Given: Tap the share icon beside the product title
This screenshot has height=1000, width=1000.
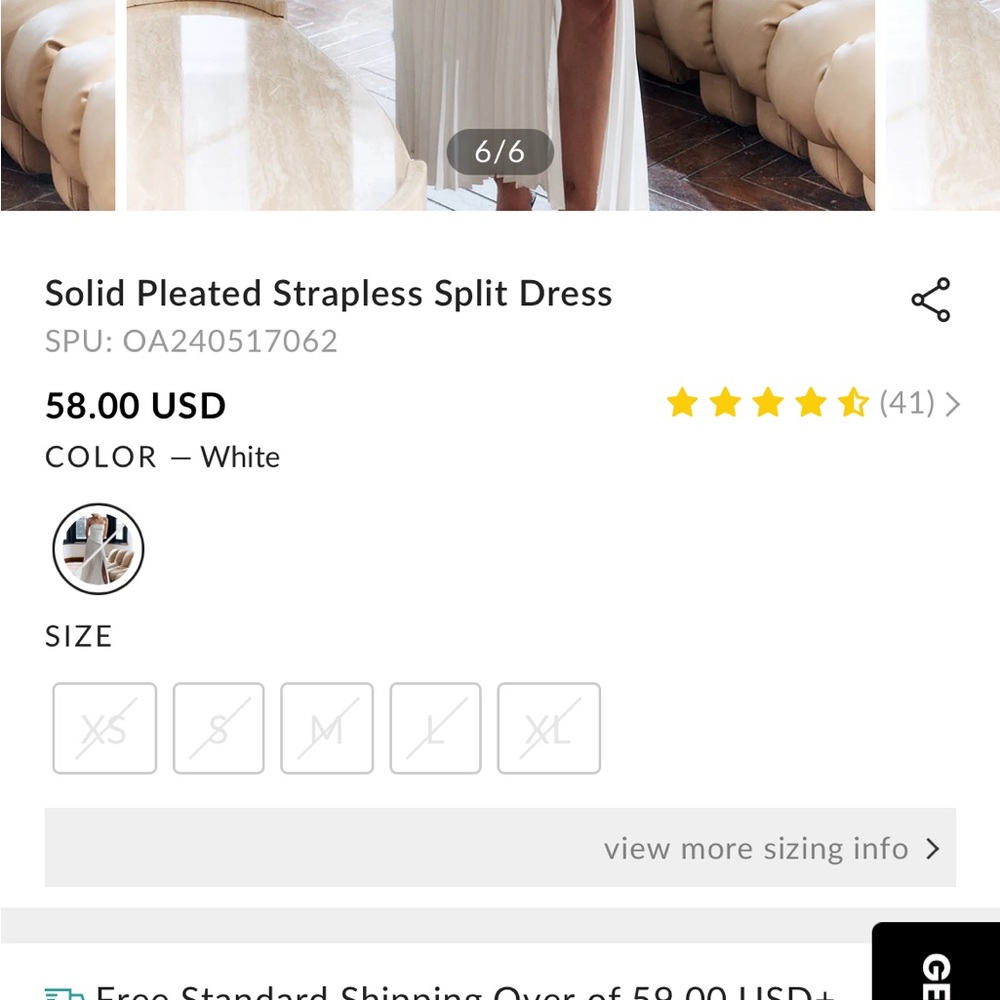Looking at the screenshot, I should [930, 300].
